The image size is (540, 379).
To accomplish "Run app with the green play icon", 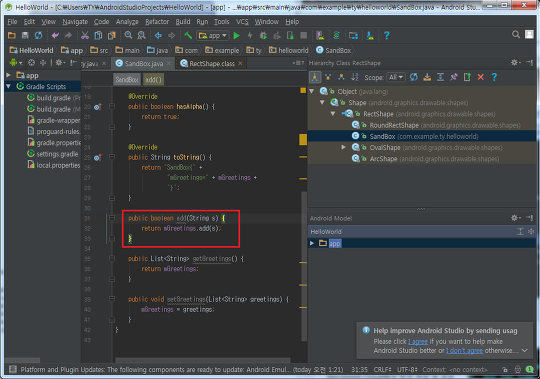I will (237, 35).
